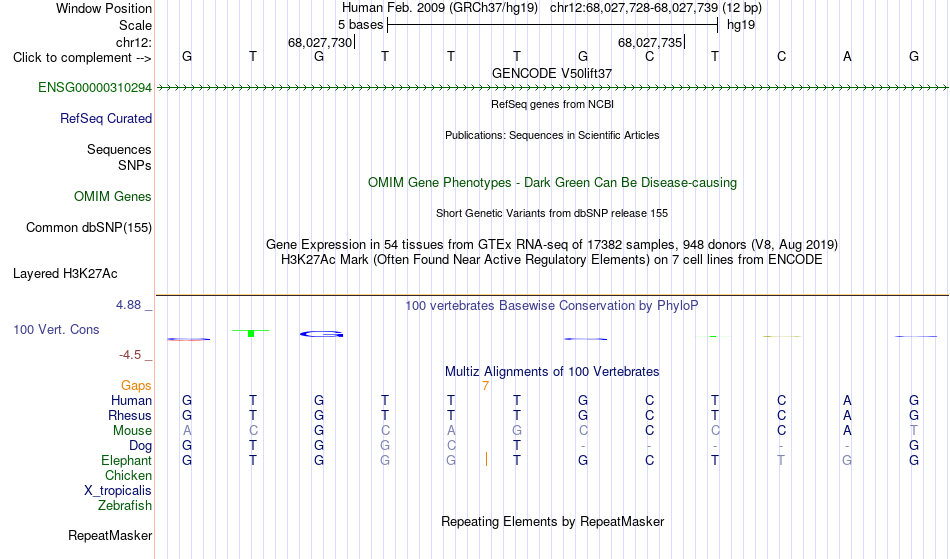The image size is (950, 559).
Task: Click the green arrowed GENCODE gene line
Action: point(552,88)
